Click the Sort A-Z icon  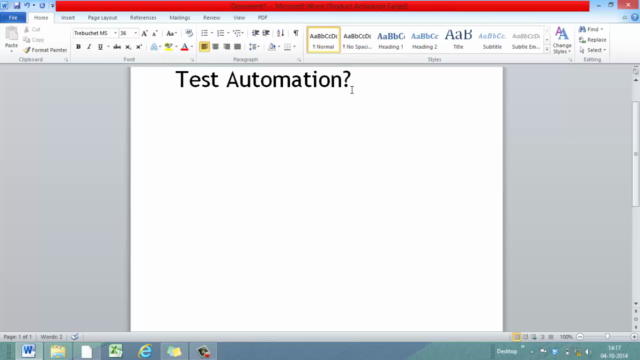click(x=280, y=33)
